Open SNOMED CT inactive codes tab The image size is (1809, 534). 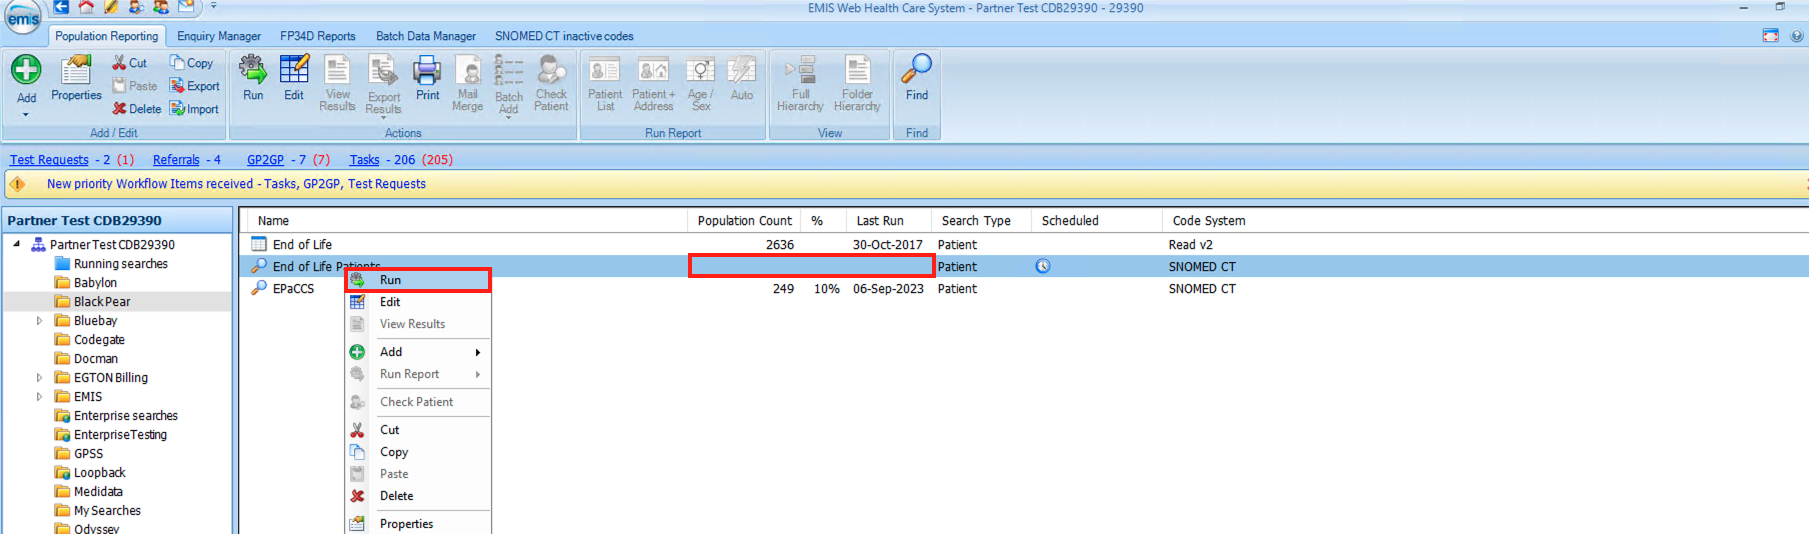click(x=564, y=36)
